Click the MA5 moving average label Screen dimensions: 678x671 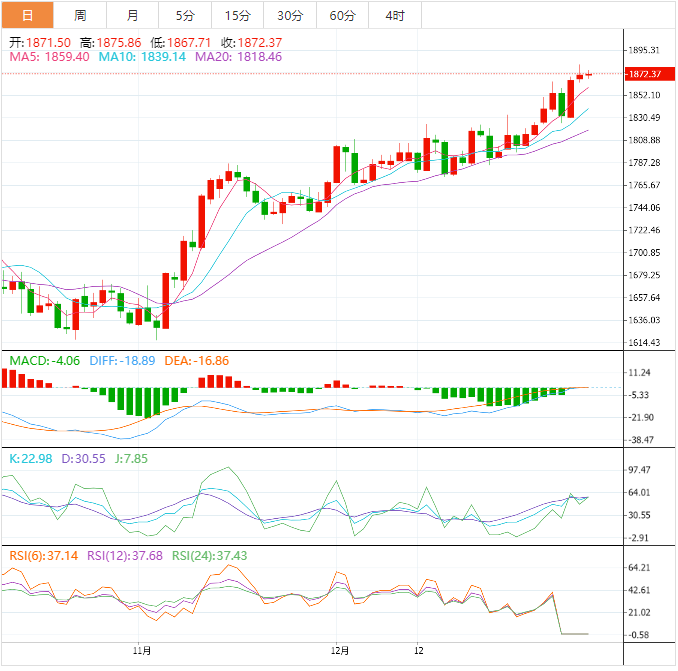[x=49, y=57]
